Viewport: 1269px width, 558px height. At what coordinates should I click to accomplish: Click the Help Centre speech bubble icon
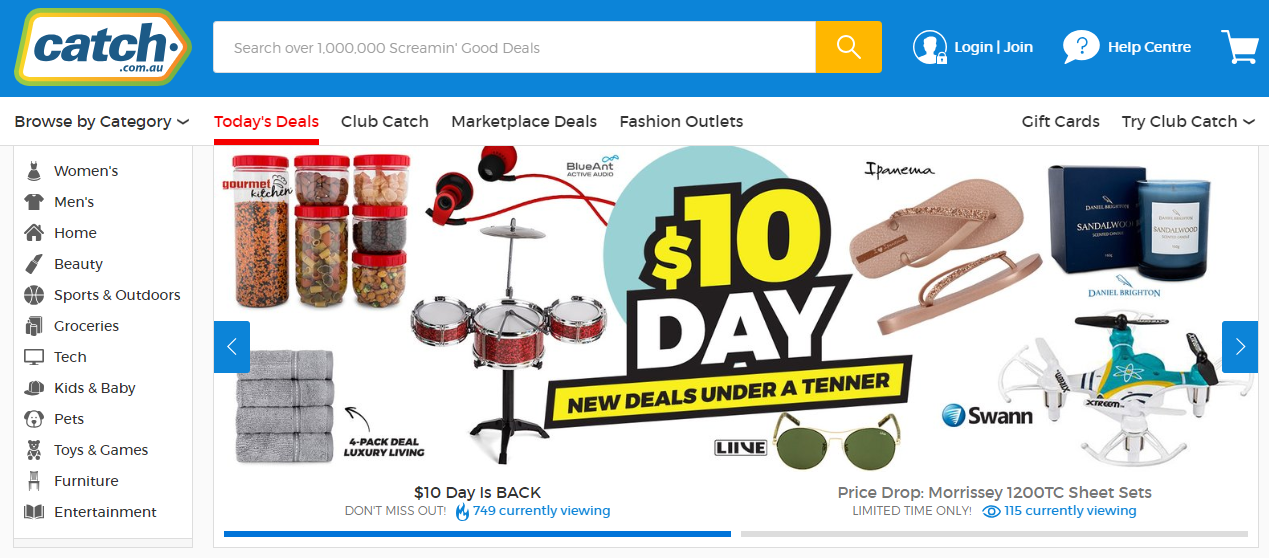click(1080, 47)
